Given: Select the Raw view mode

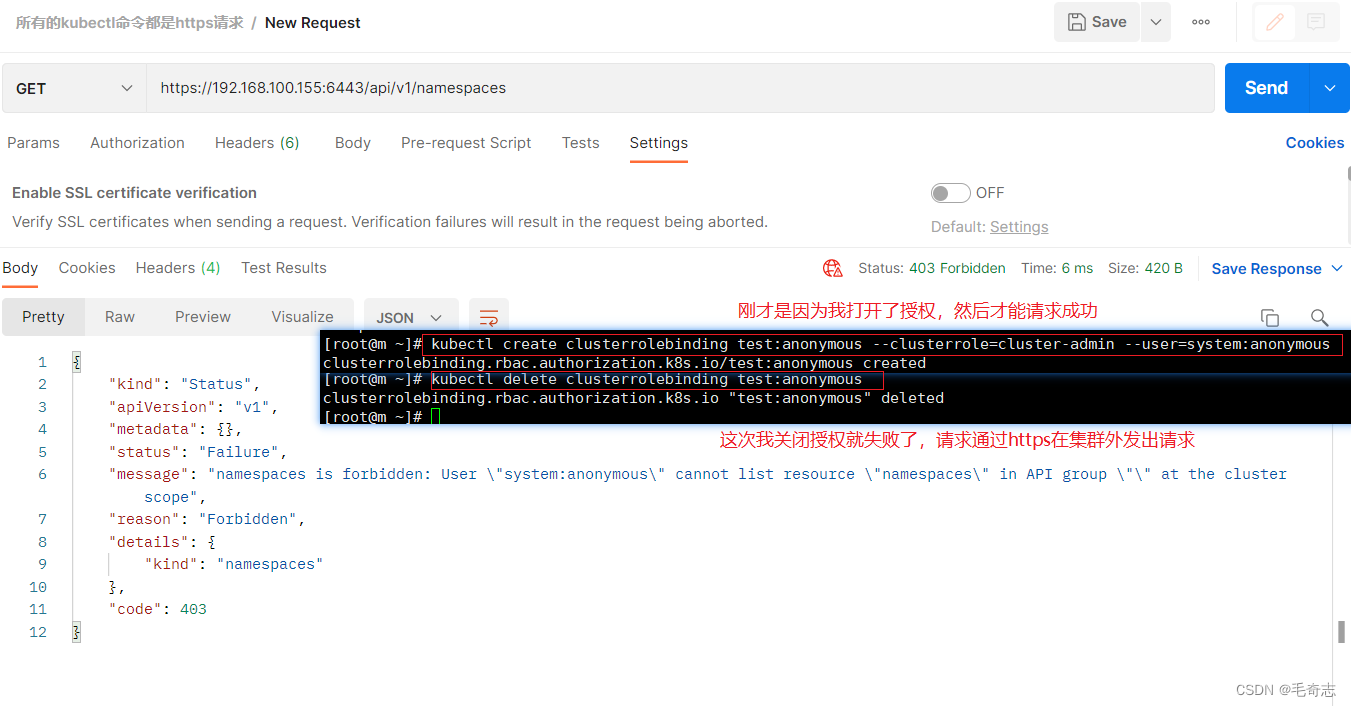Looking at the screenshot, I should 120,317.
